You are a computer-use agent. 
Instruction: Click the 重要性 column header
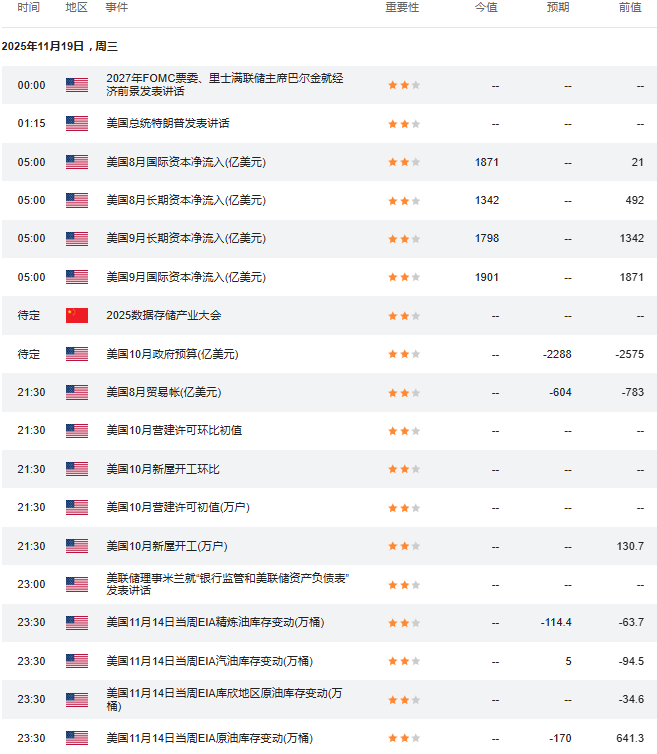tap(402, 7)
